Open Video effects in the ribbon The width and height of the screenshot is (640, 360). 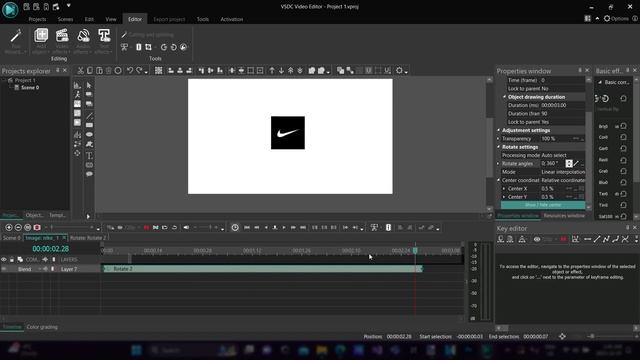tap(62, 41)
